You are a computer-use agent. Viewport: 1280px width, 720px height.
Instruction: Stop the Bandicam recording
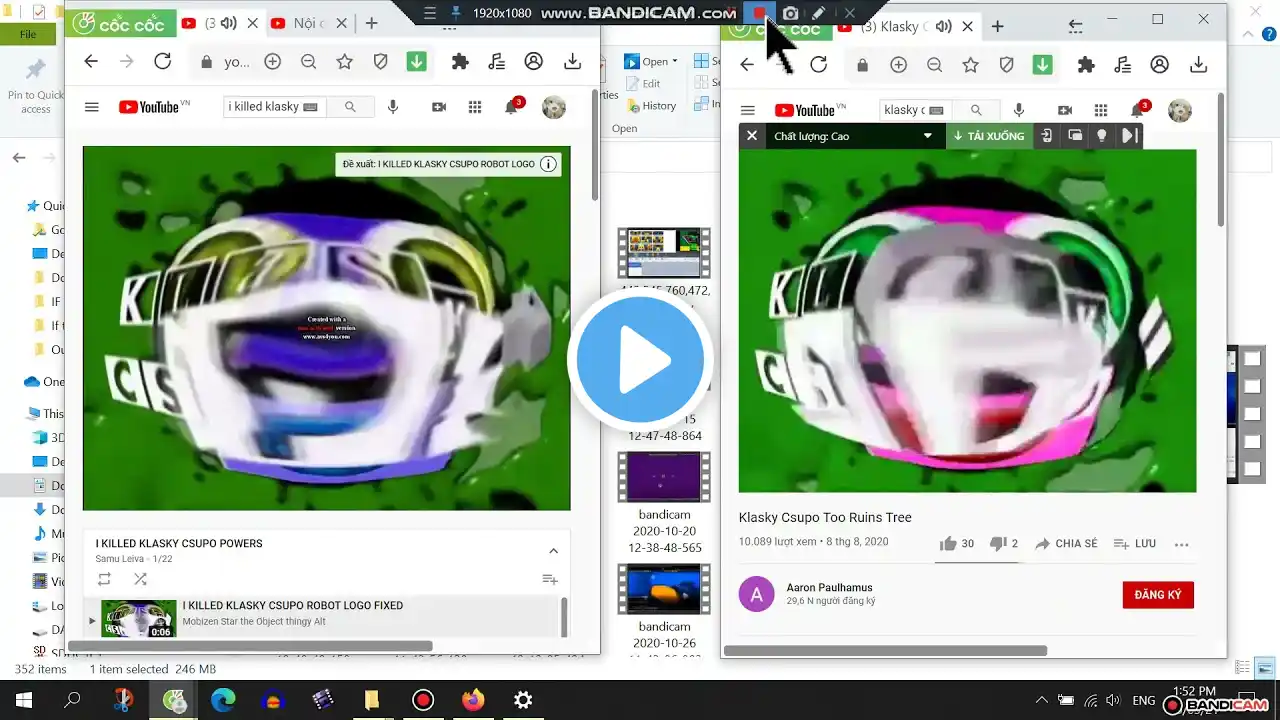[x=760, y=13]
